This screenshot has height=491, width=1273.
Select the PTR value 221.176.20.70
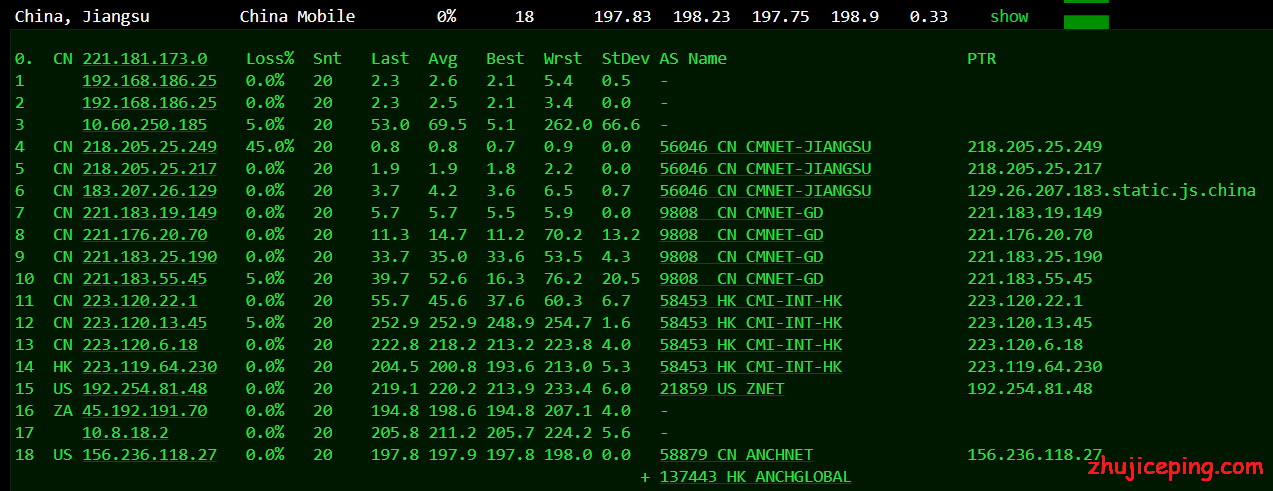(1030, 235)
